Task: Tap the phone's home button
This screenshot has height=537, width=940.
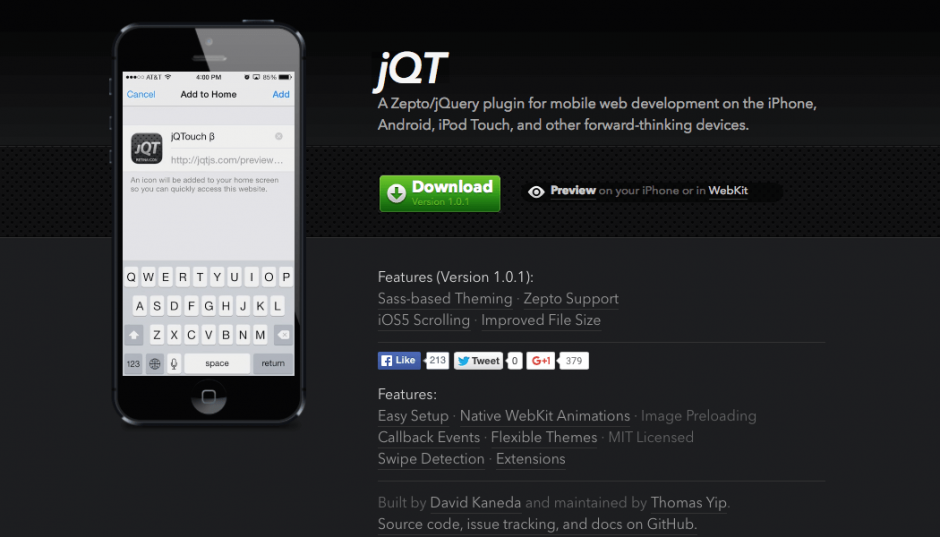Action: 209,396
